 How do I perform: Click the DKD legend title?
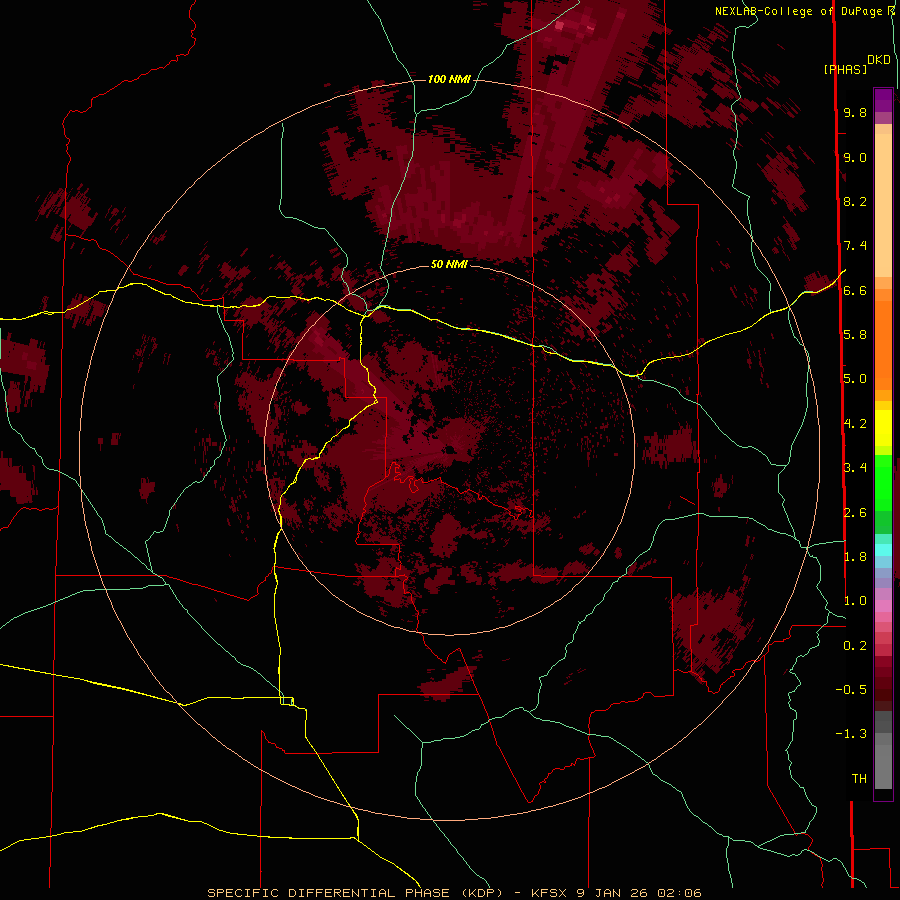[879, 60]
